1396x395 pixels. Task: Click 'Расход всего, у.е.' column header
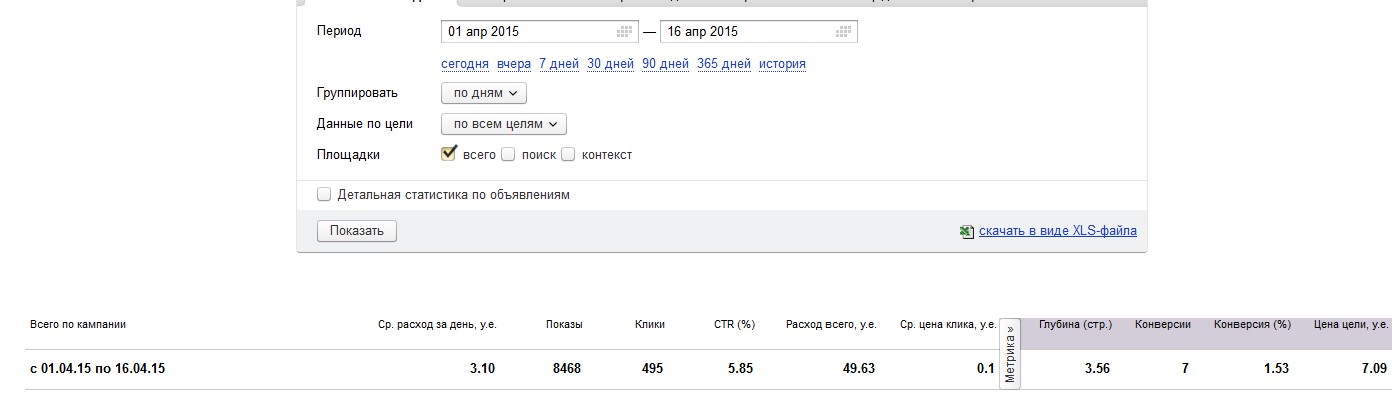pyautogui.click(x=831, y=325)
